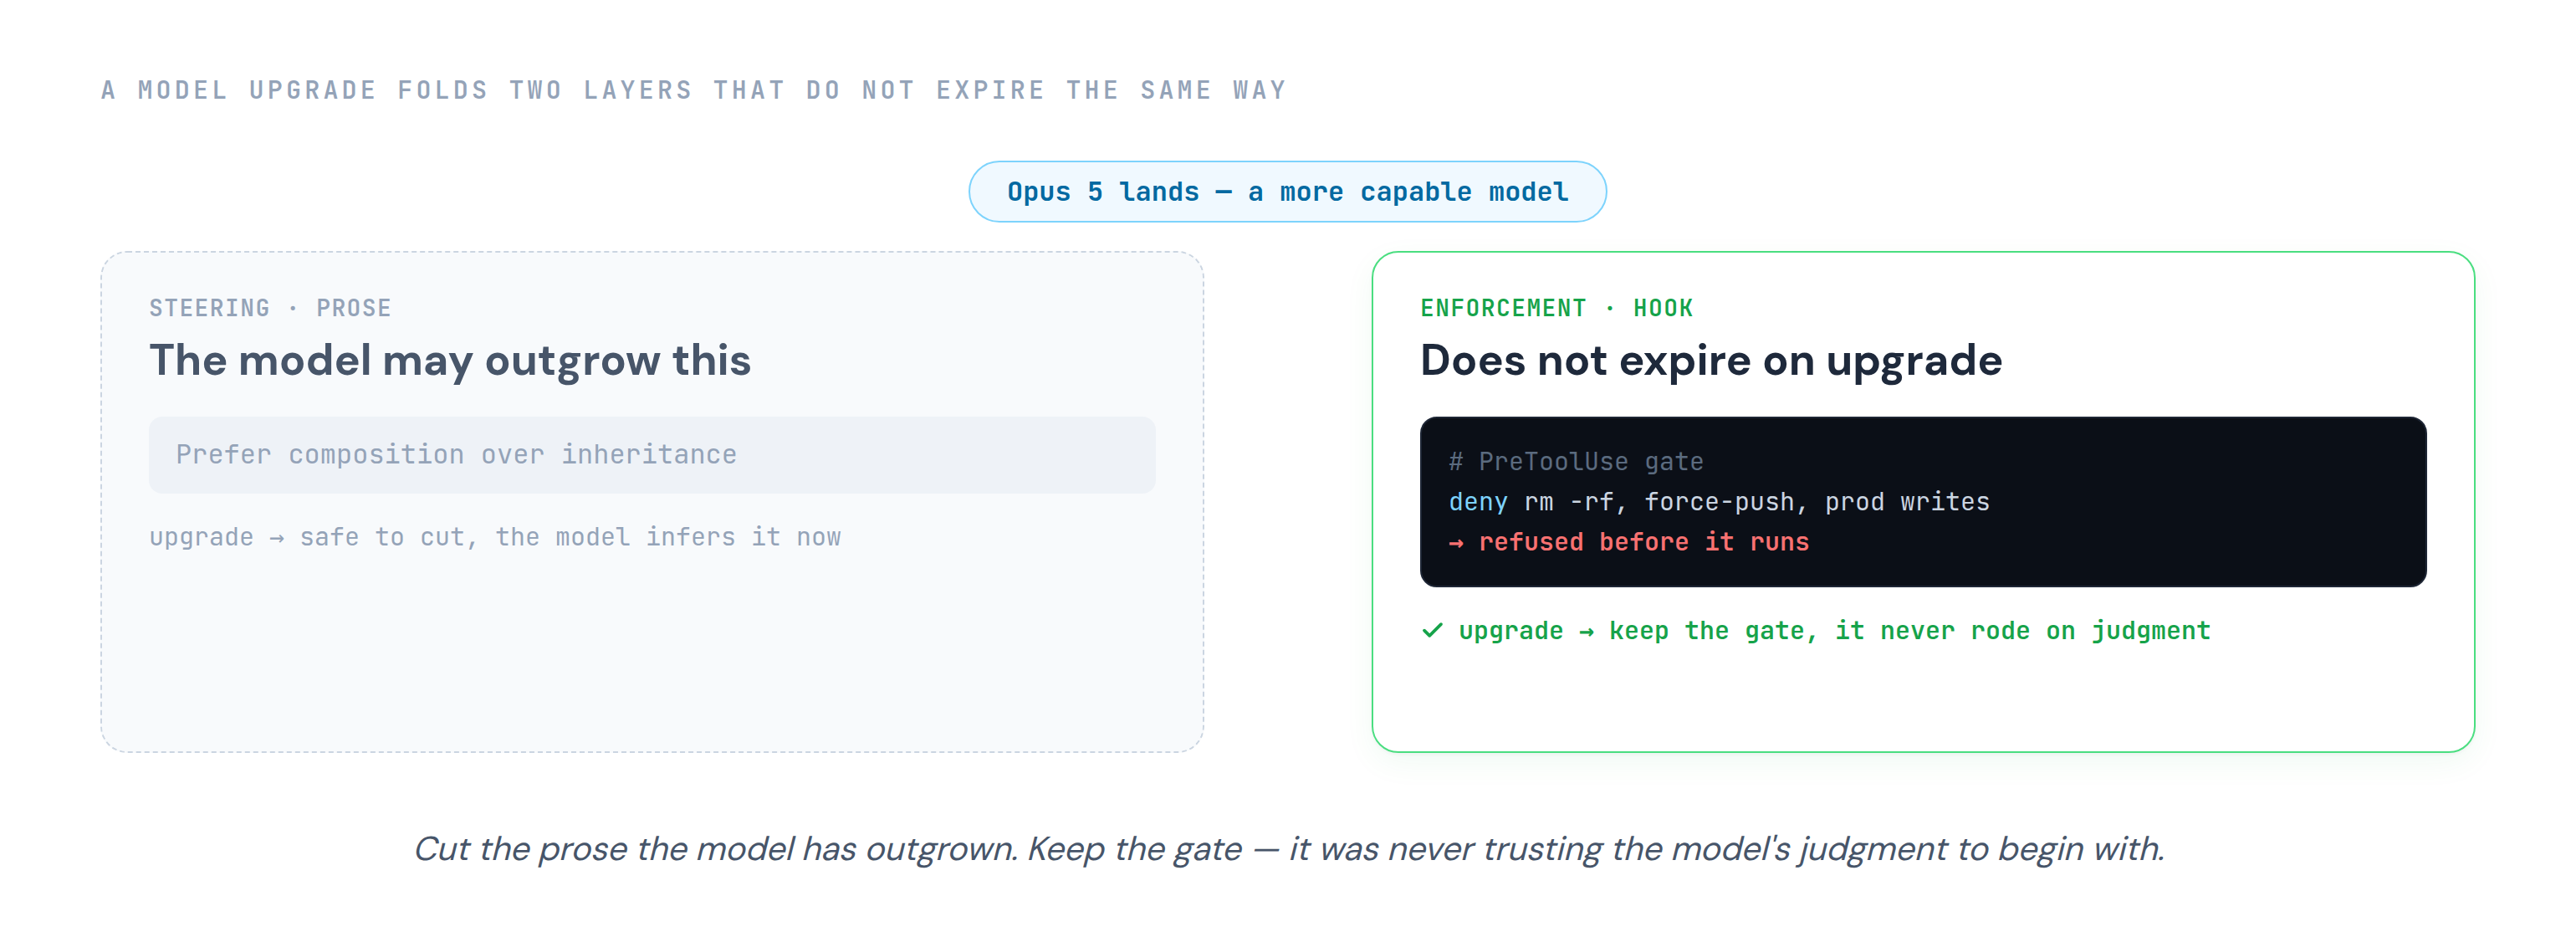Click the arrow in 'upgrade → keep the gate'
2576x937 pixels.
(1586, 632)
